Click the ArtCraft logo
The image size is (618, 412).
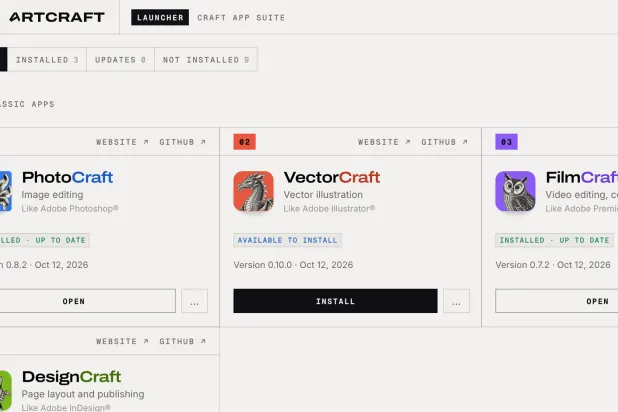tap(57, 17)
